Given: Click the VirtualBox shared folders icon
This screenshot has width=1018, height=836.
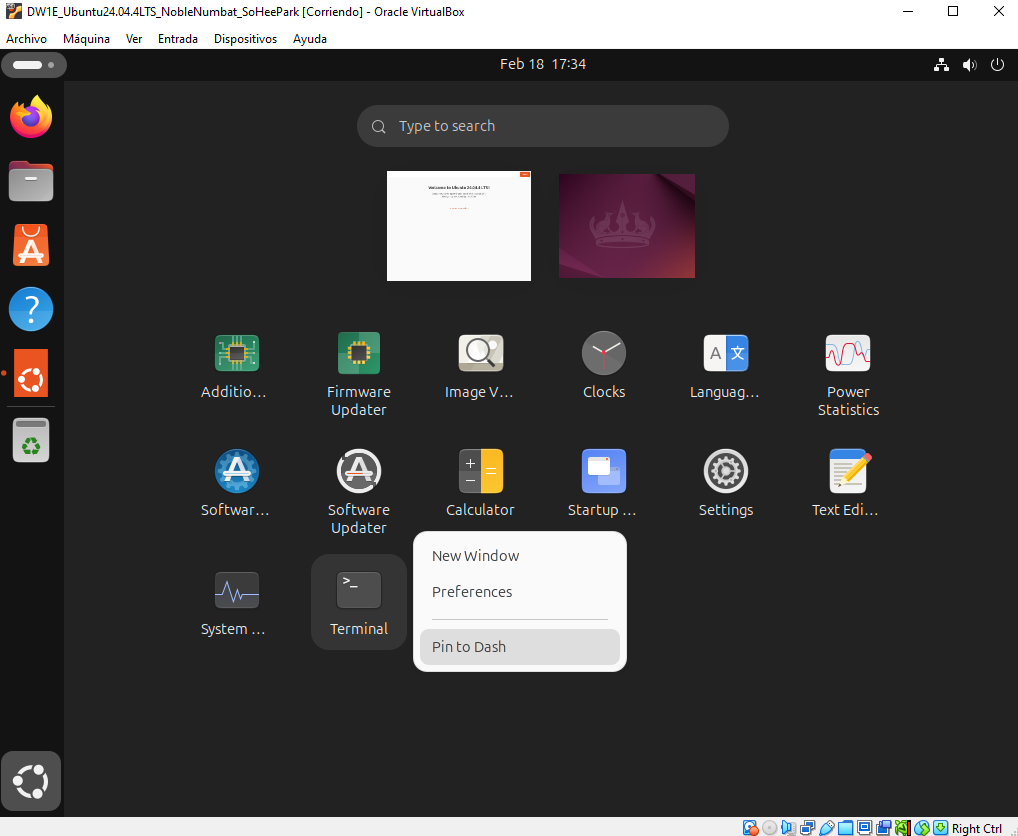Looking at the screenshot, I should tap(845, 828).
